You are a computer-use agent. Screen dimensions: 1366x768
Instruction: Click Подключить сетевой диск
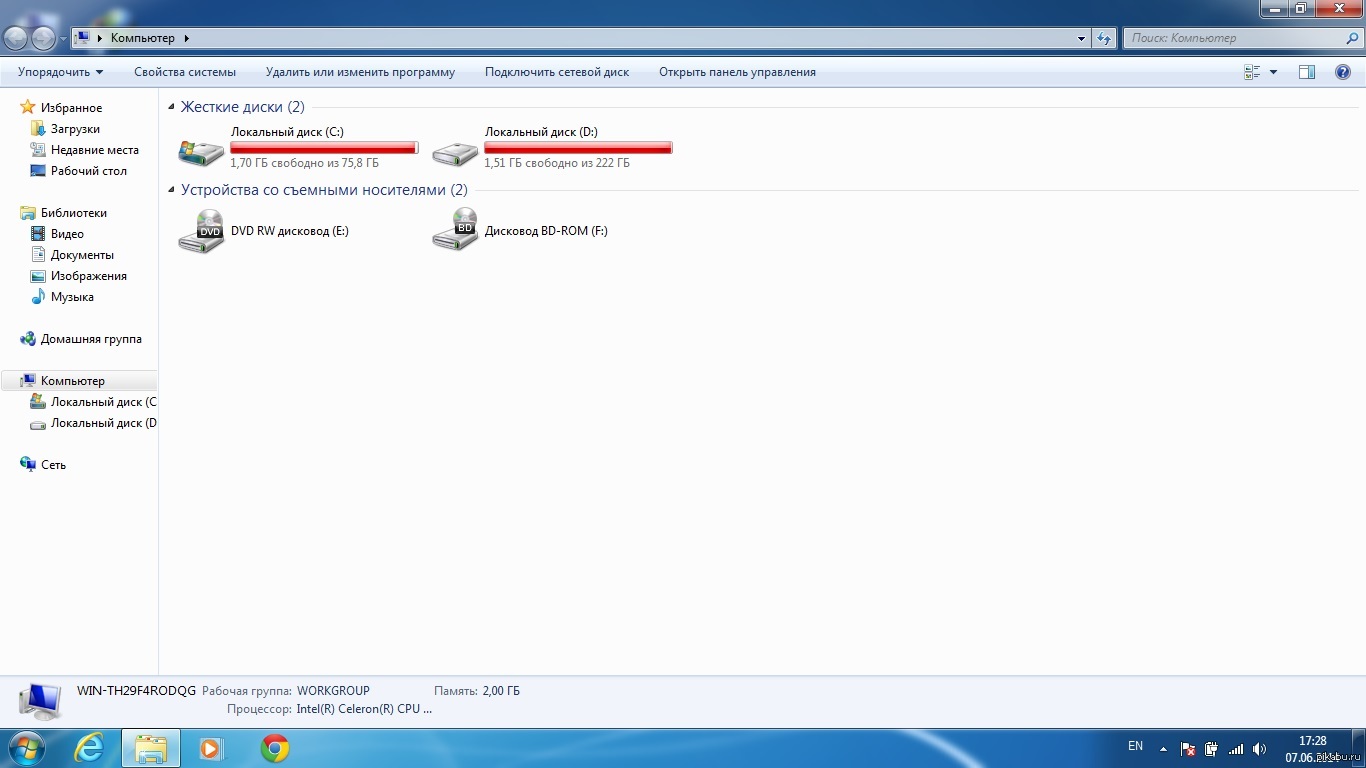tap(557, 72)
